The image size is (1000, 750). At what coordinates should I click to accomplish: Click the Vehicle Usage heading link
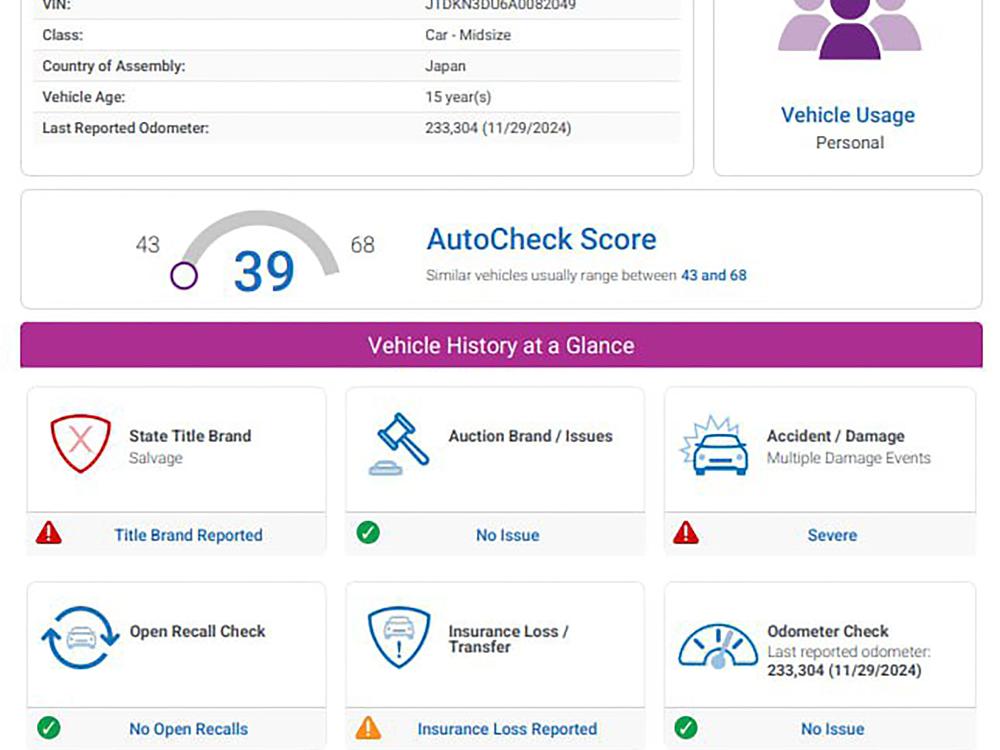[848, 115]
